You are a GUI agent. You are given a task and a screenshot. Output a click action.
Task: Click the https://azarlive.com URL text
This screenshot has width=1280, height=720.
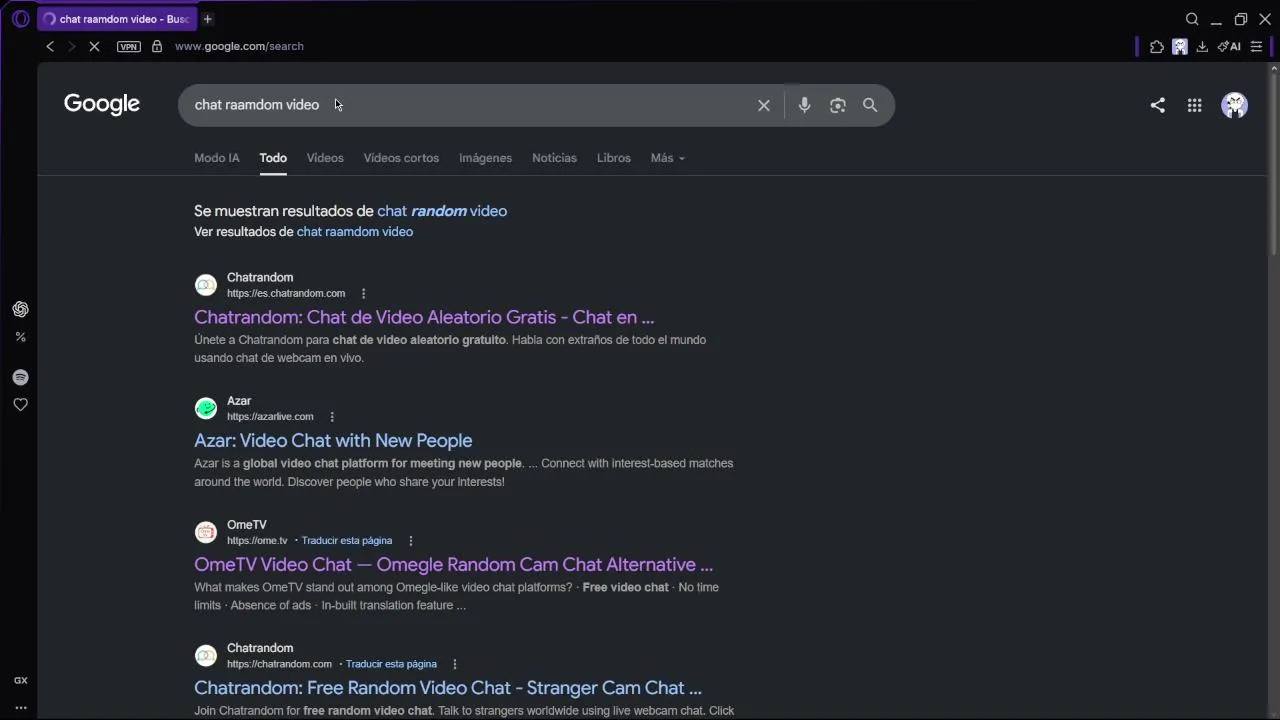point(270,417)
